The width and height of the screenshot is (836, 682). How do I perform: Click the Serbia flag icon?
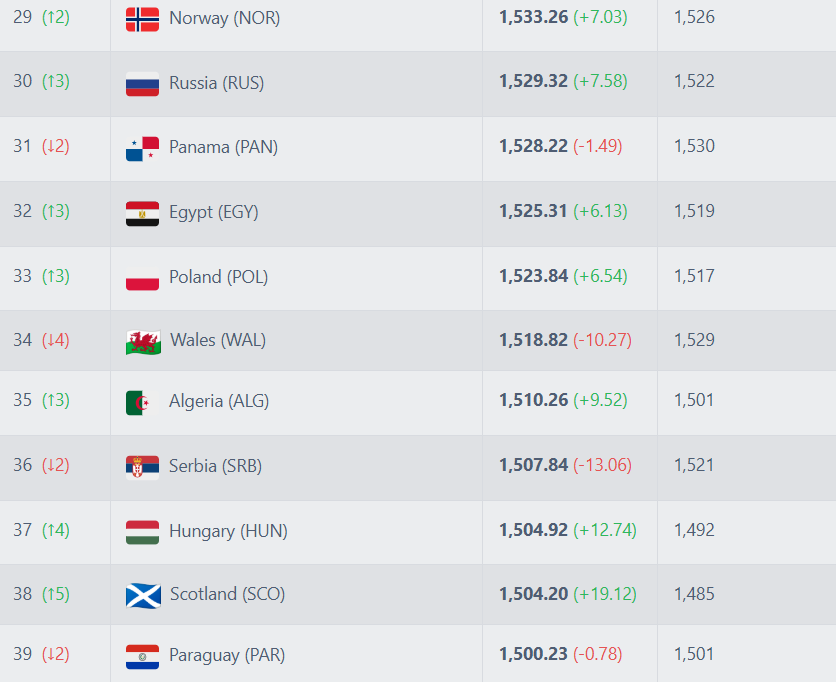tap(142, 467)
